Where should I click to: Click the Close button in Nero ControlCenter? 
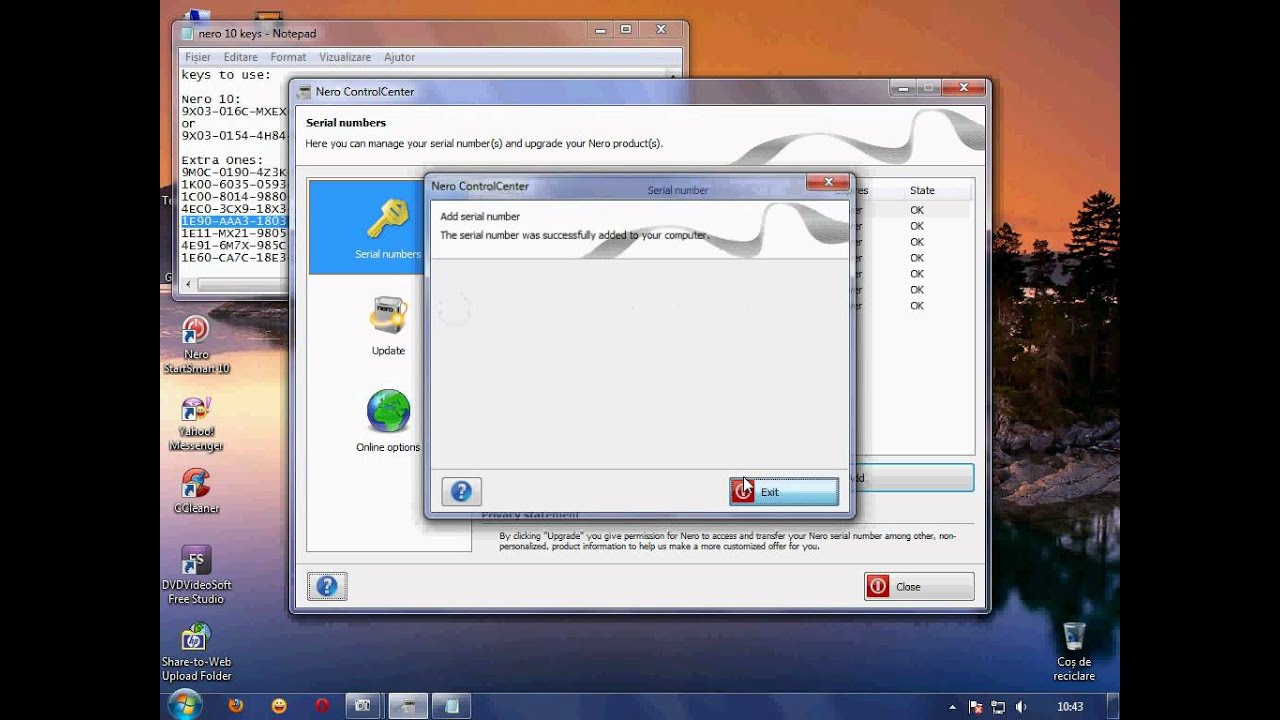pyautogui.click(x=919, y=587)
